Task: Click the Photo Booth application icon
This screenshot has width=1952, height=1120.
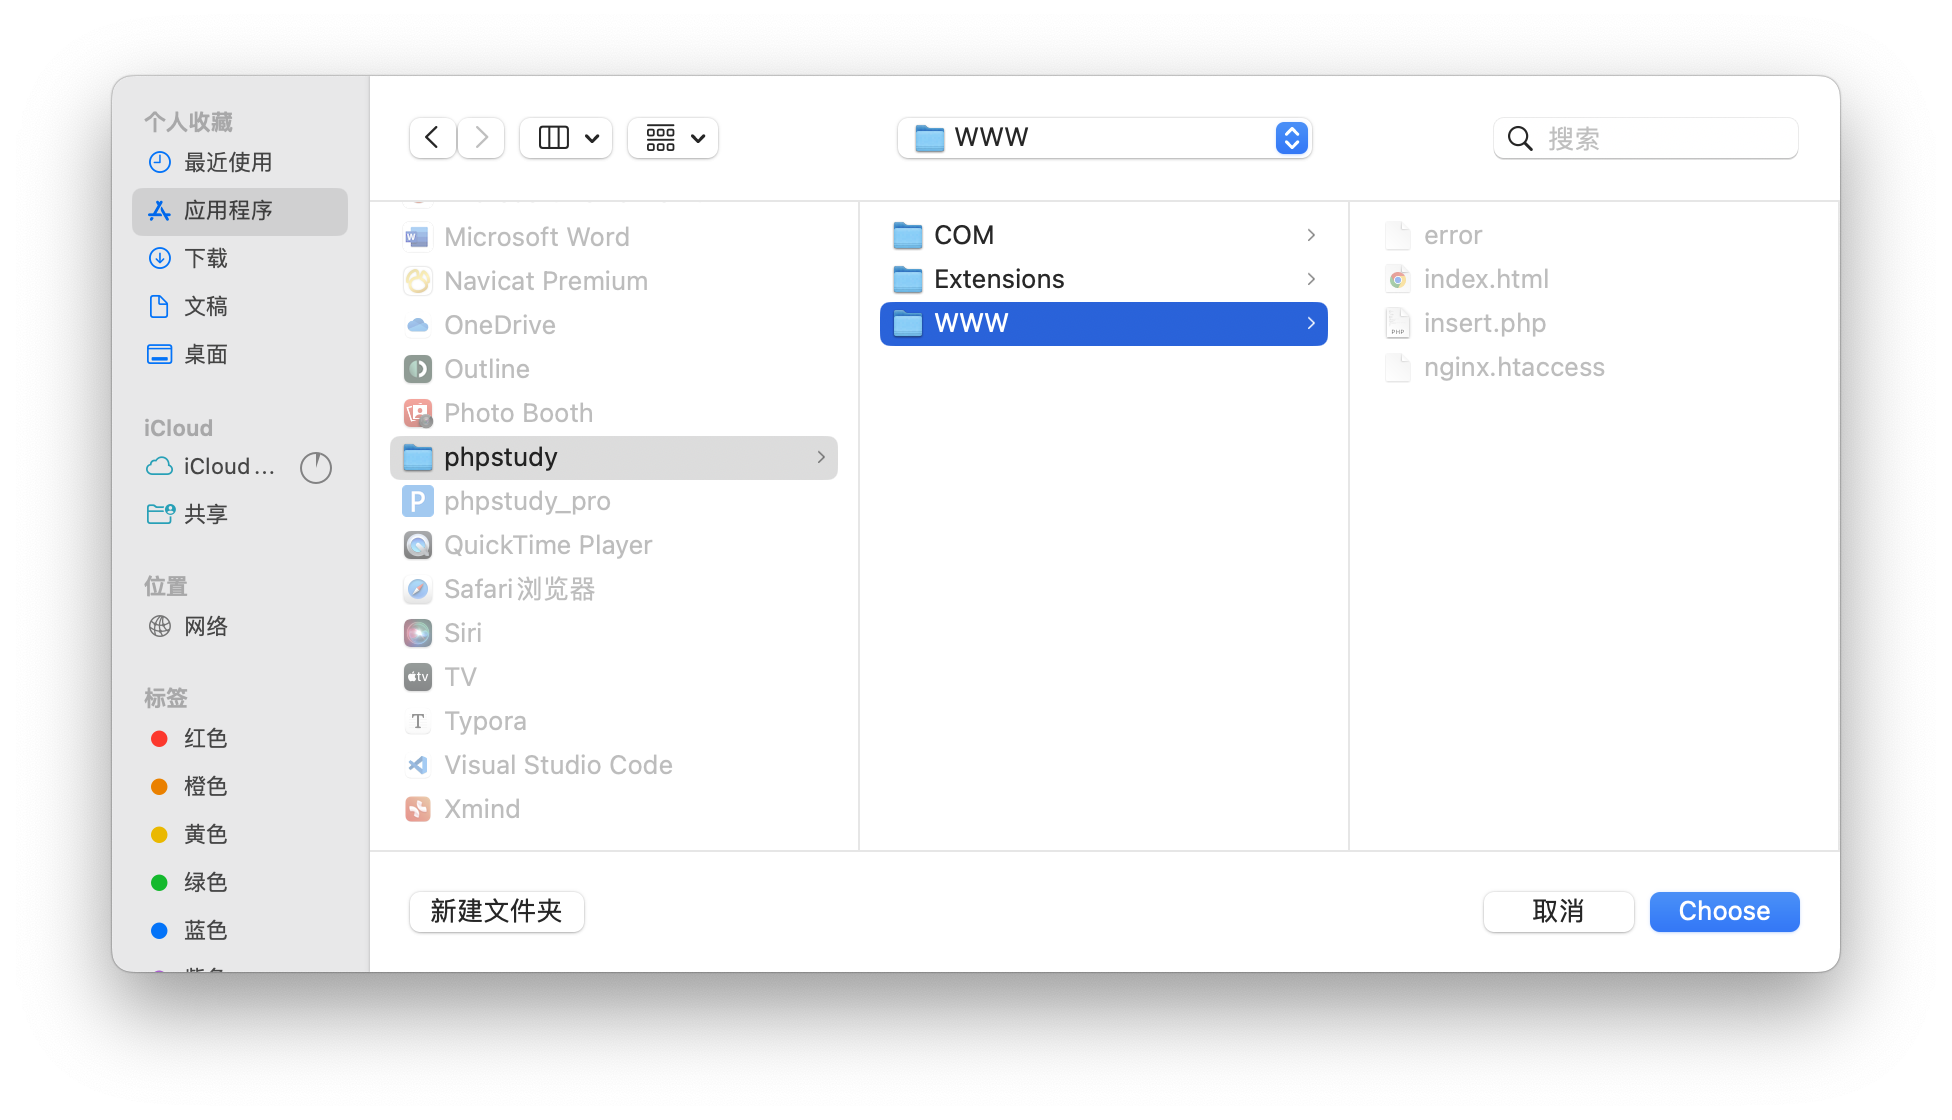Action: (x=417, y=412)
